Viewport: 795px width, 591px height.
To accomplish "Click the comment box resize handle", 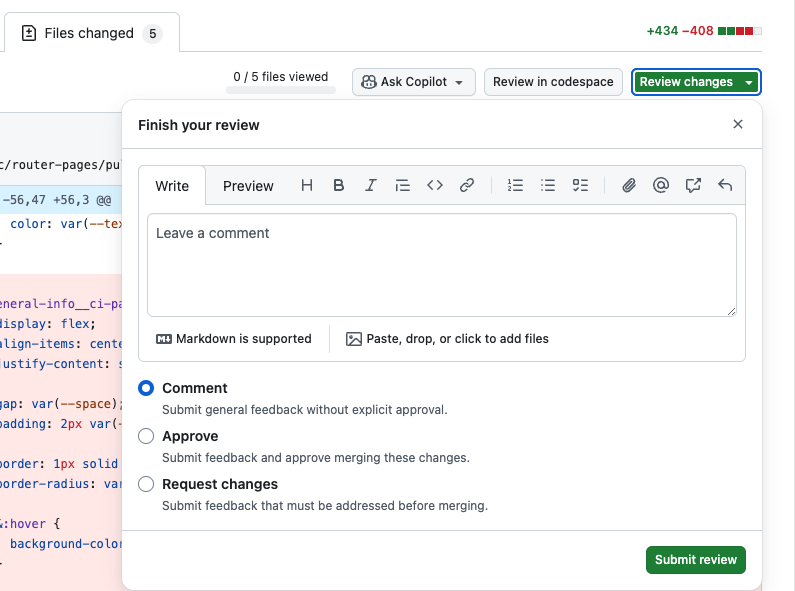I will pos(731,311).
